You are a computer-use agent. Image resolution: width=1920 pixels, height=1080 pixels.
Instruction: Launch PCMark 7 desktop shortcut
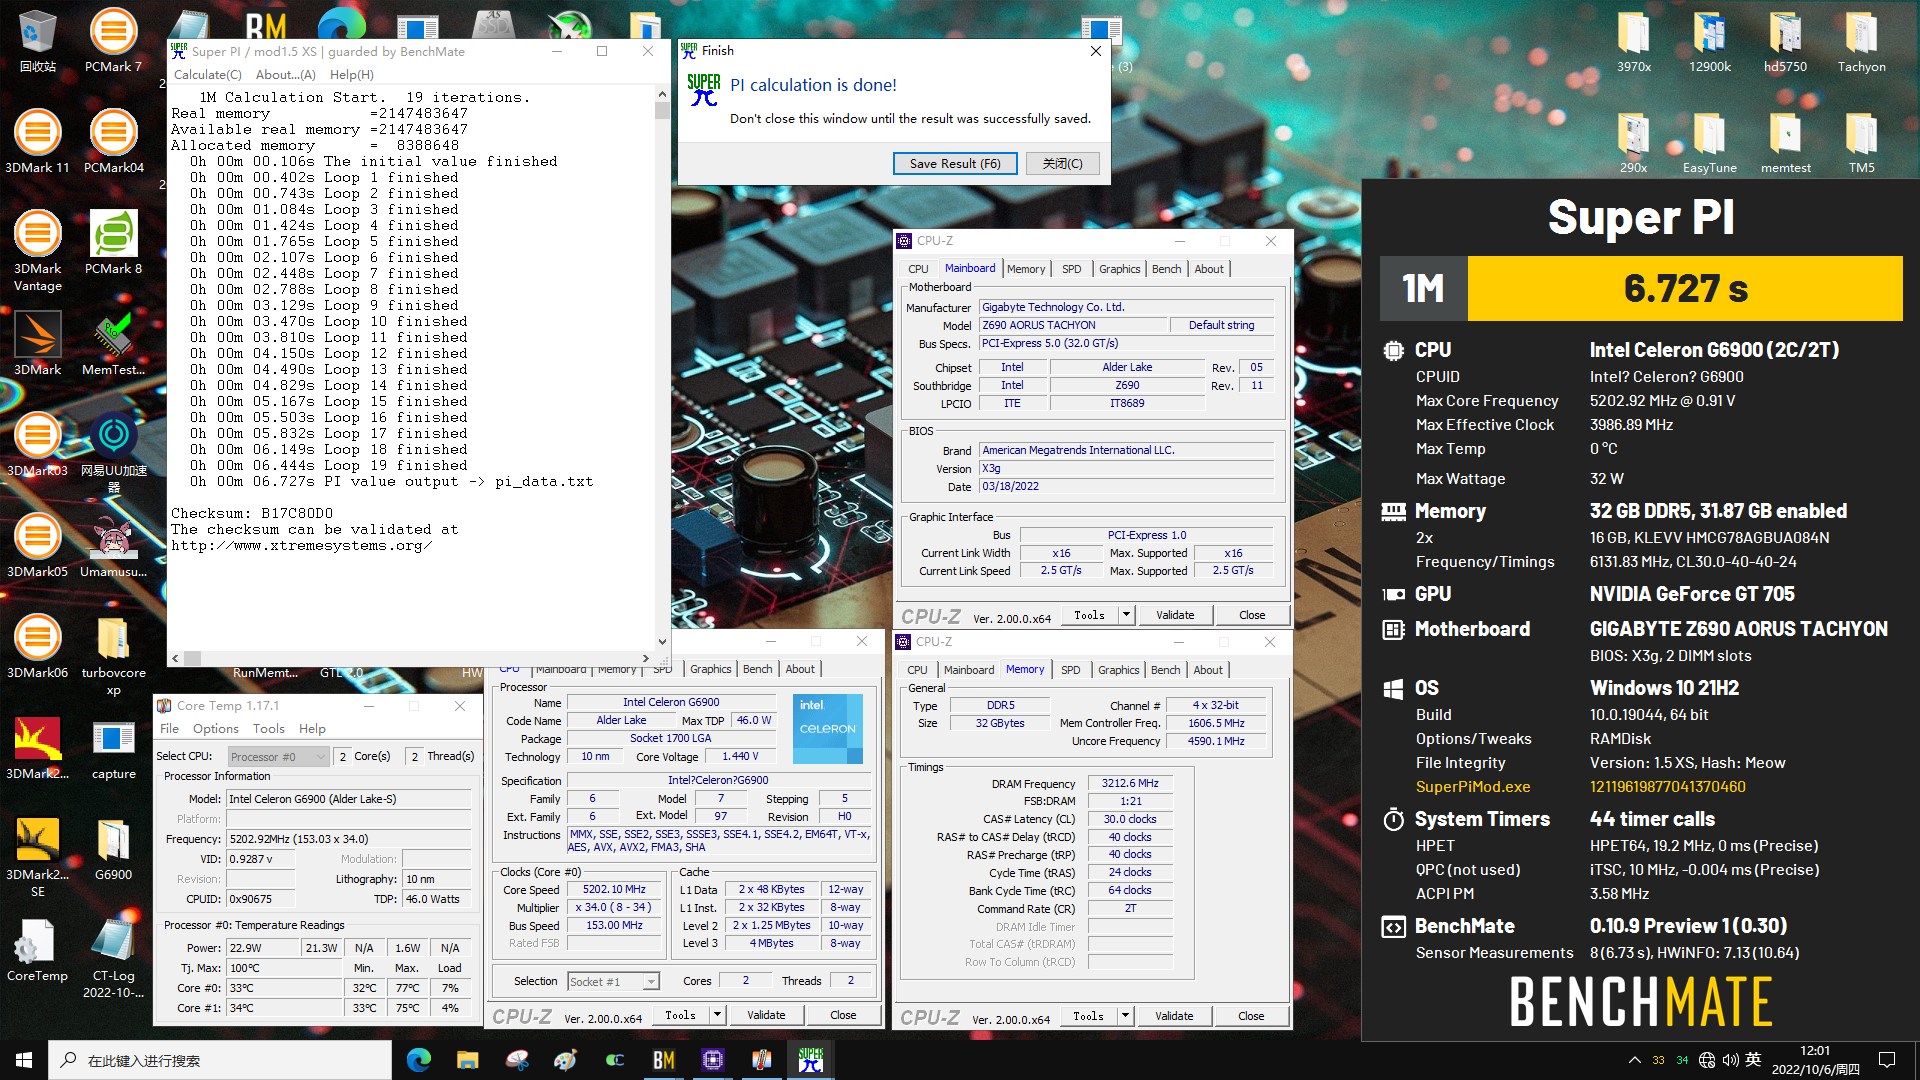pos(113,40)
